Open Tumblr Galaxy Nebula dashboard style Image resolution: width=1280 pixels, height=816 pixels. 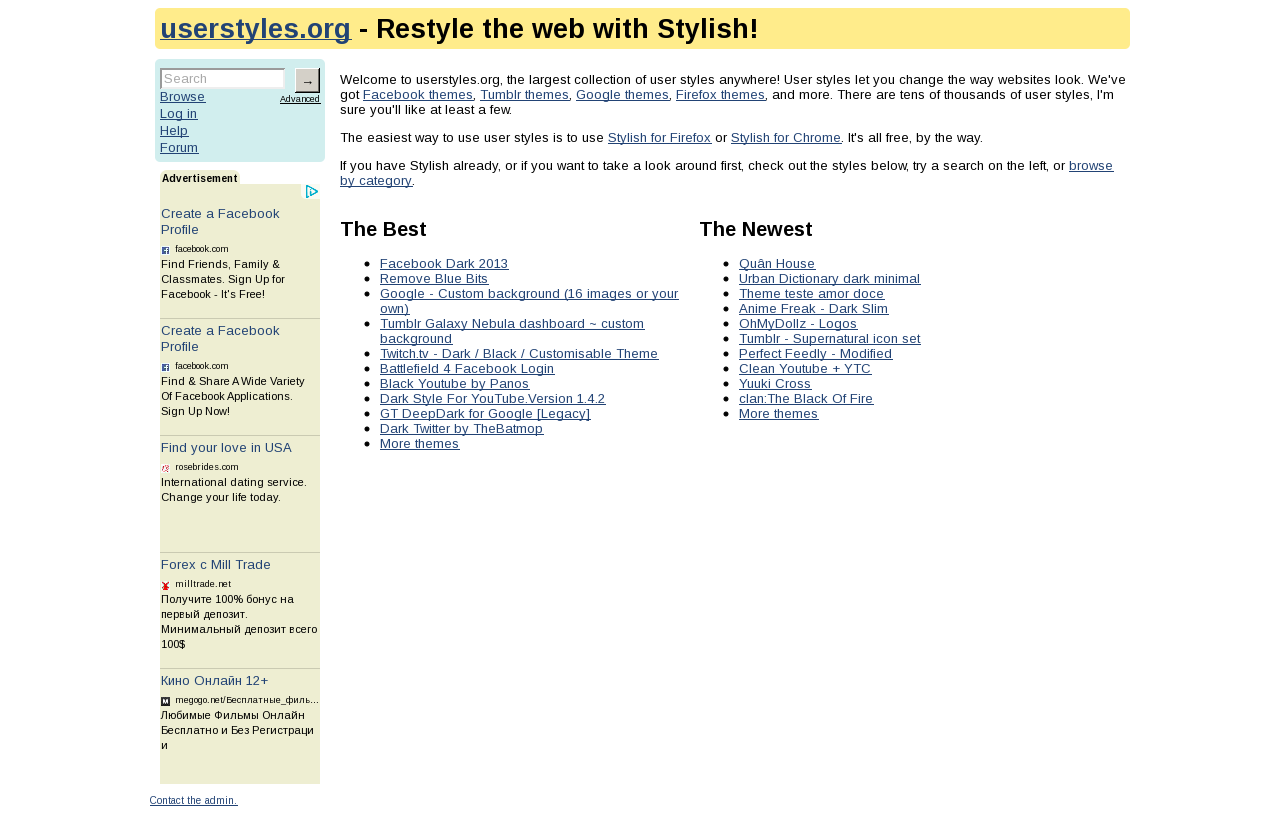tap(512, 331)
